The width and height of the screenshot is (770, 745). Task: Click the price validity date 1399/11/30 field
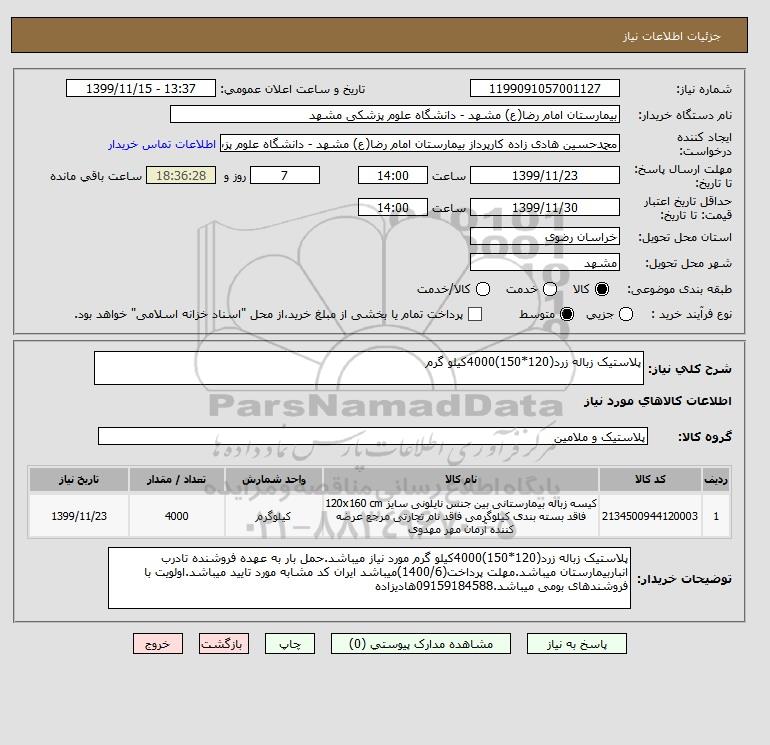click(x=545, y=207)
